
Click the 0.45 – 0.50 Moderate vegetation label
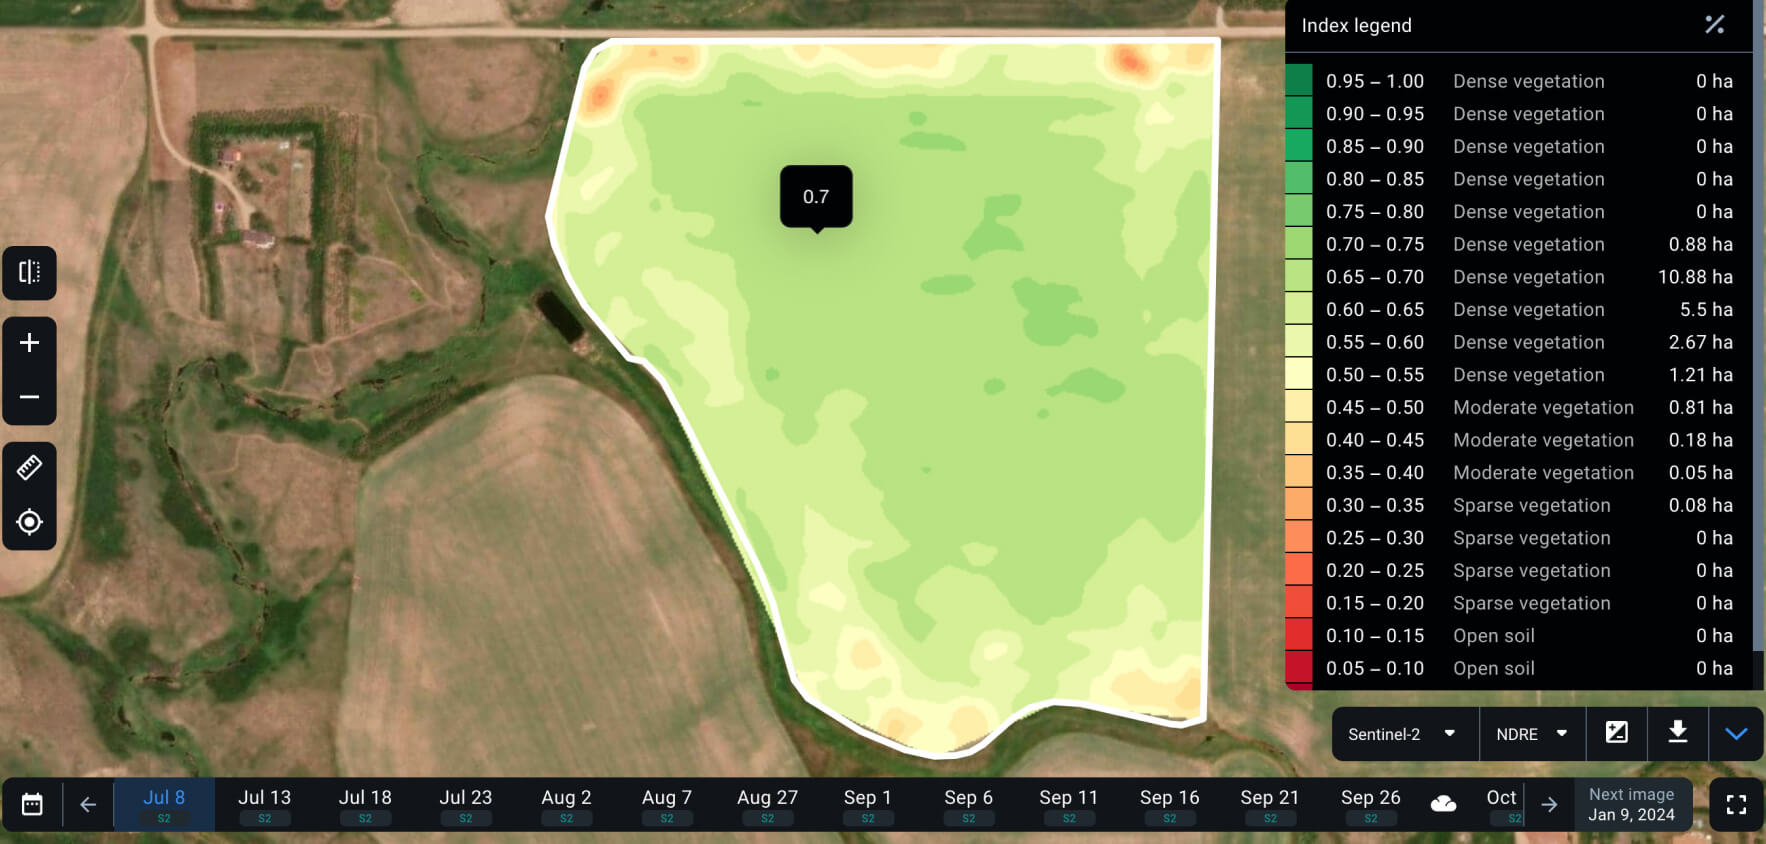tap(1543, 408)
